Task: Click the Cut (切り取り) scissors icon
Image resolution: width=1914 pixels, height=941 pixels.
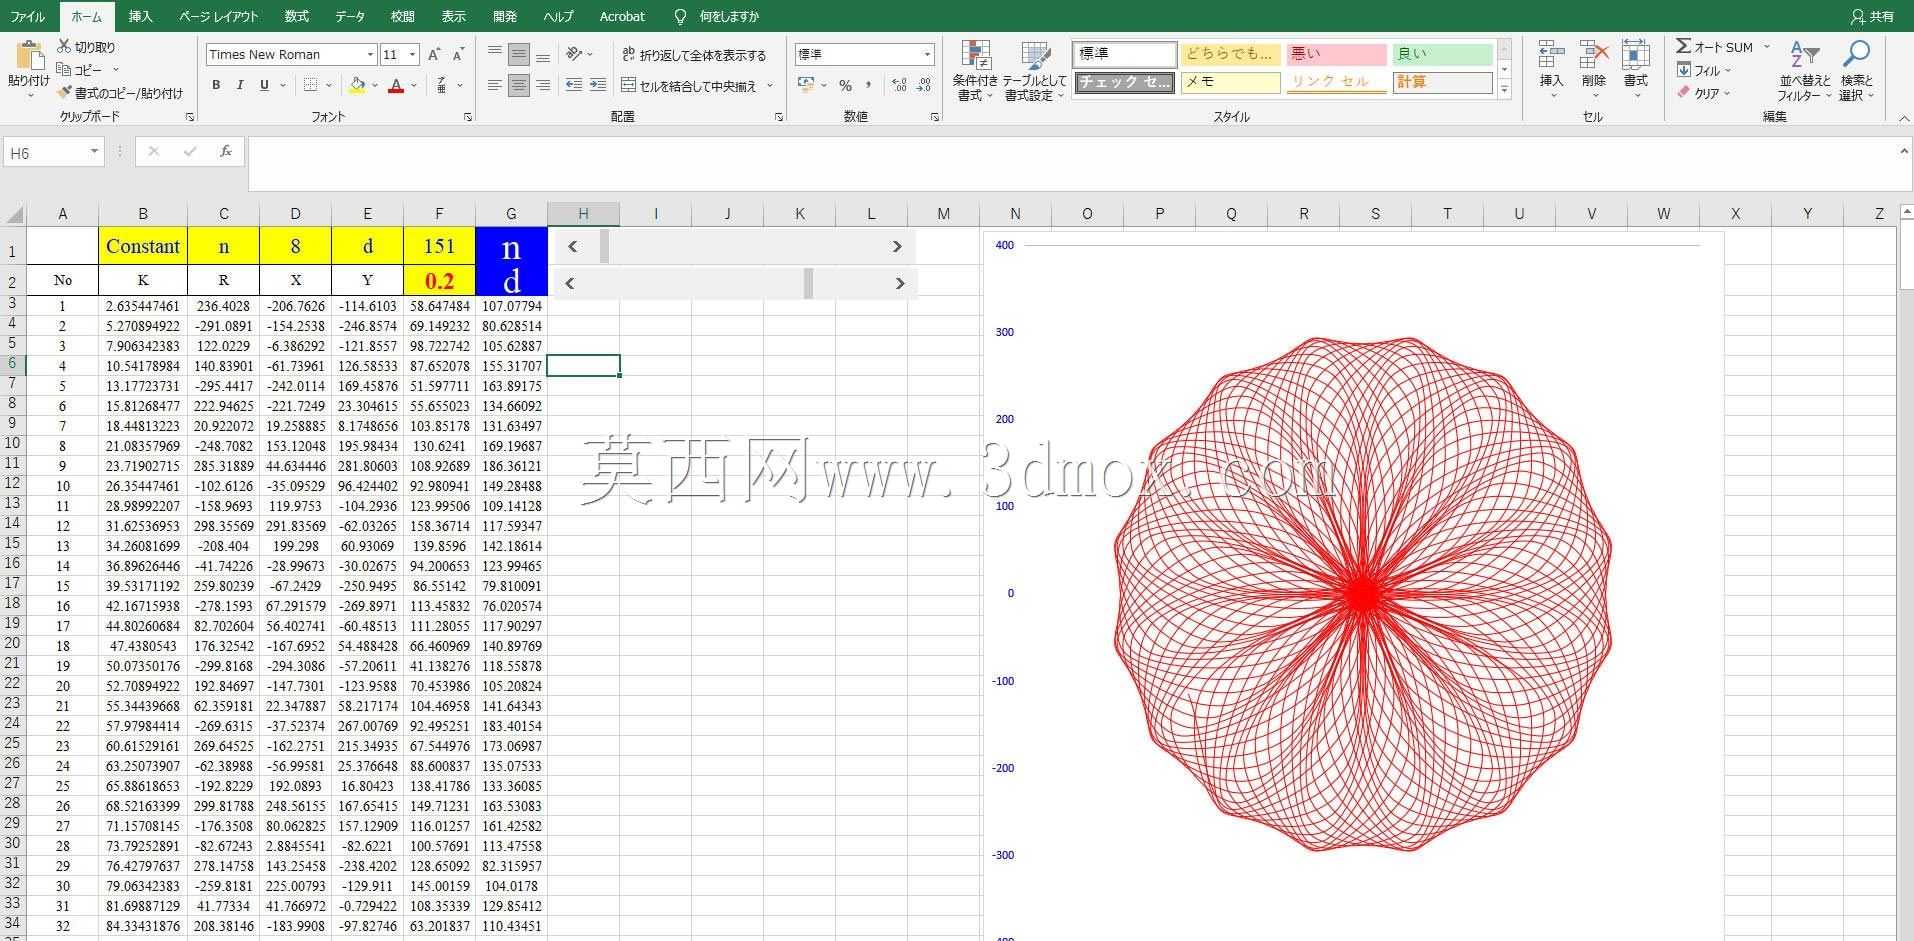Action: tap(64, 47)
